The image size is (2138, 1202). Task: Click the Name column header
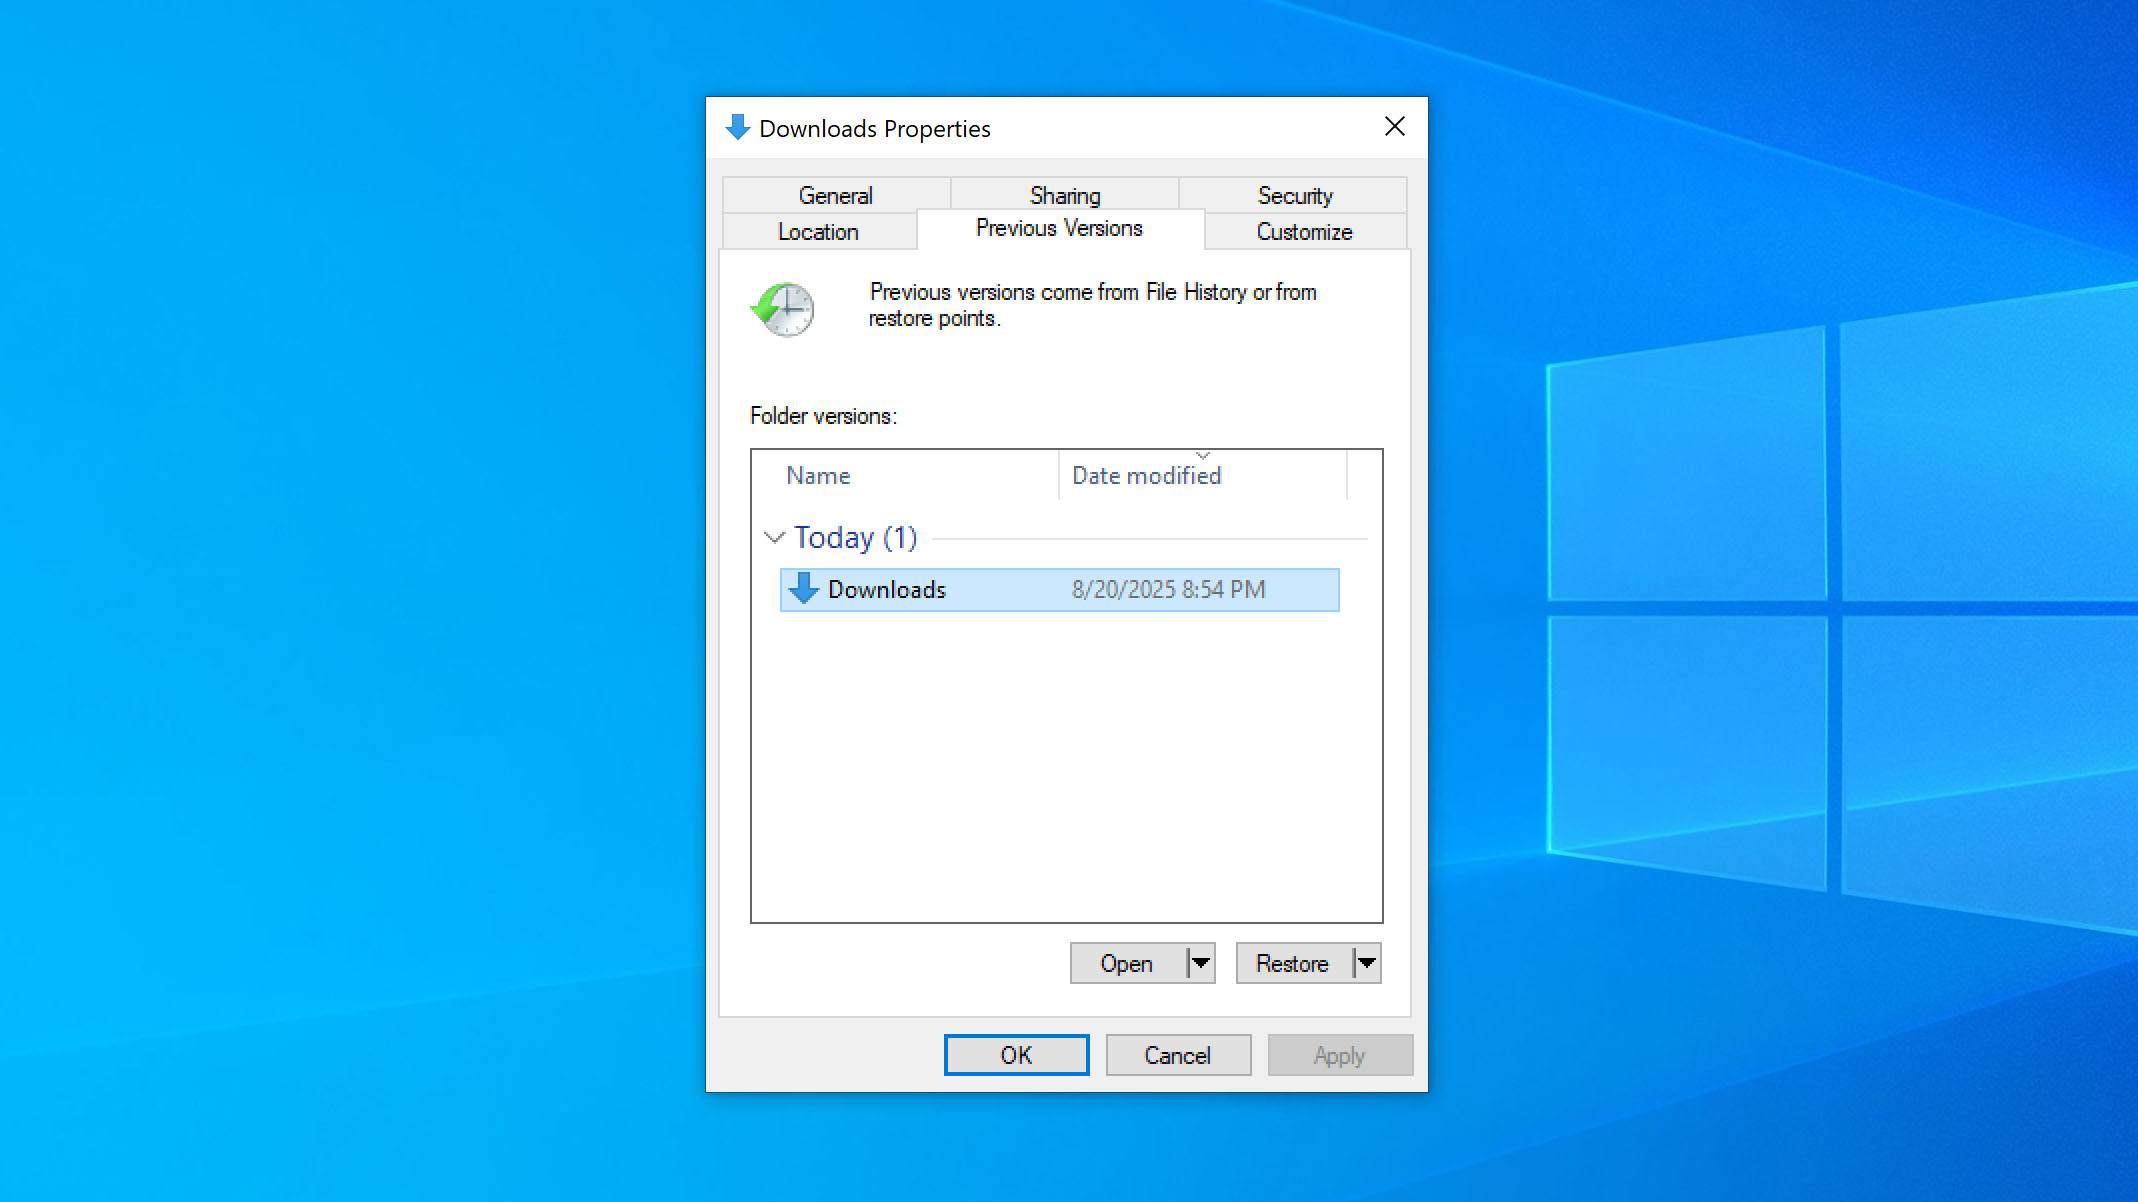817,475
